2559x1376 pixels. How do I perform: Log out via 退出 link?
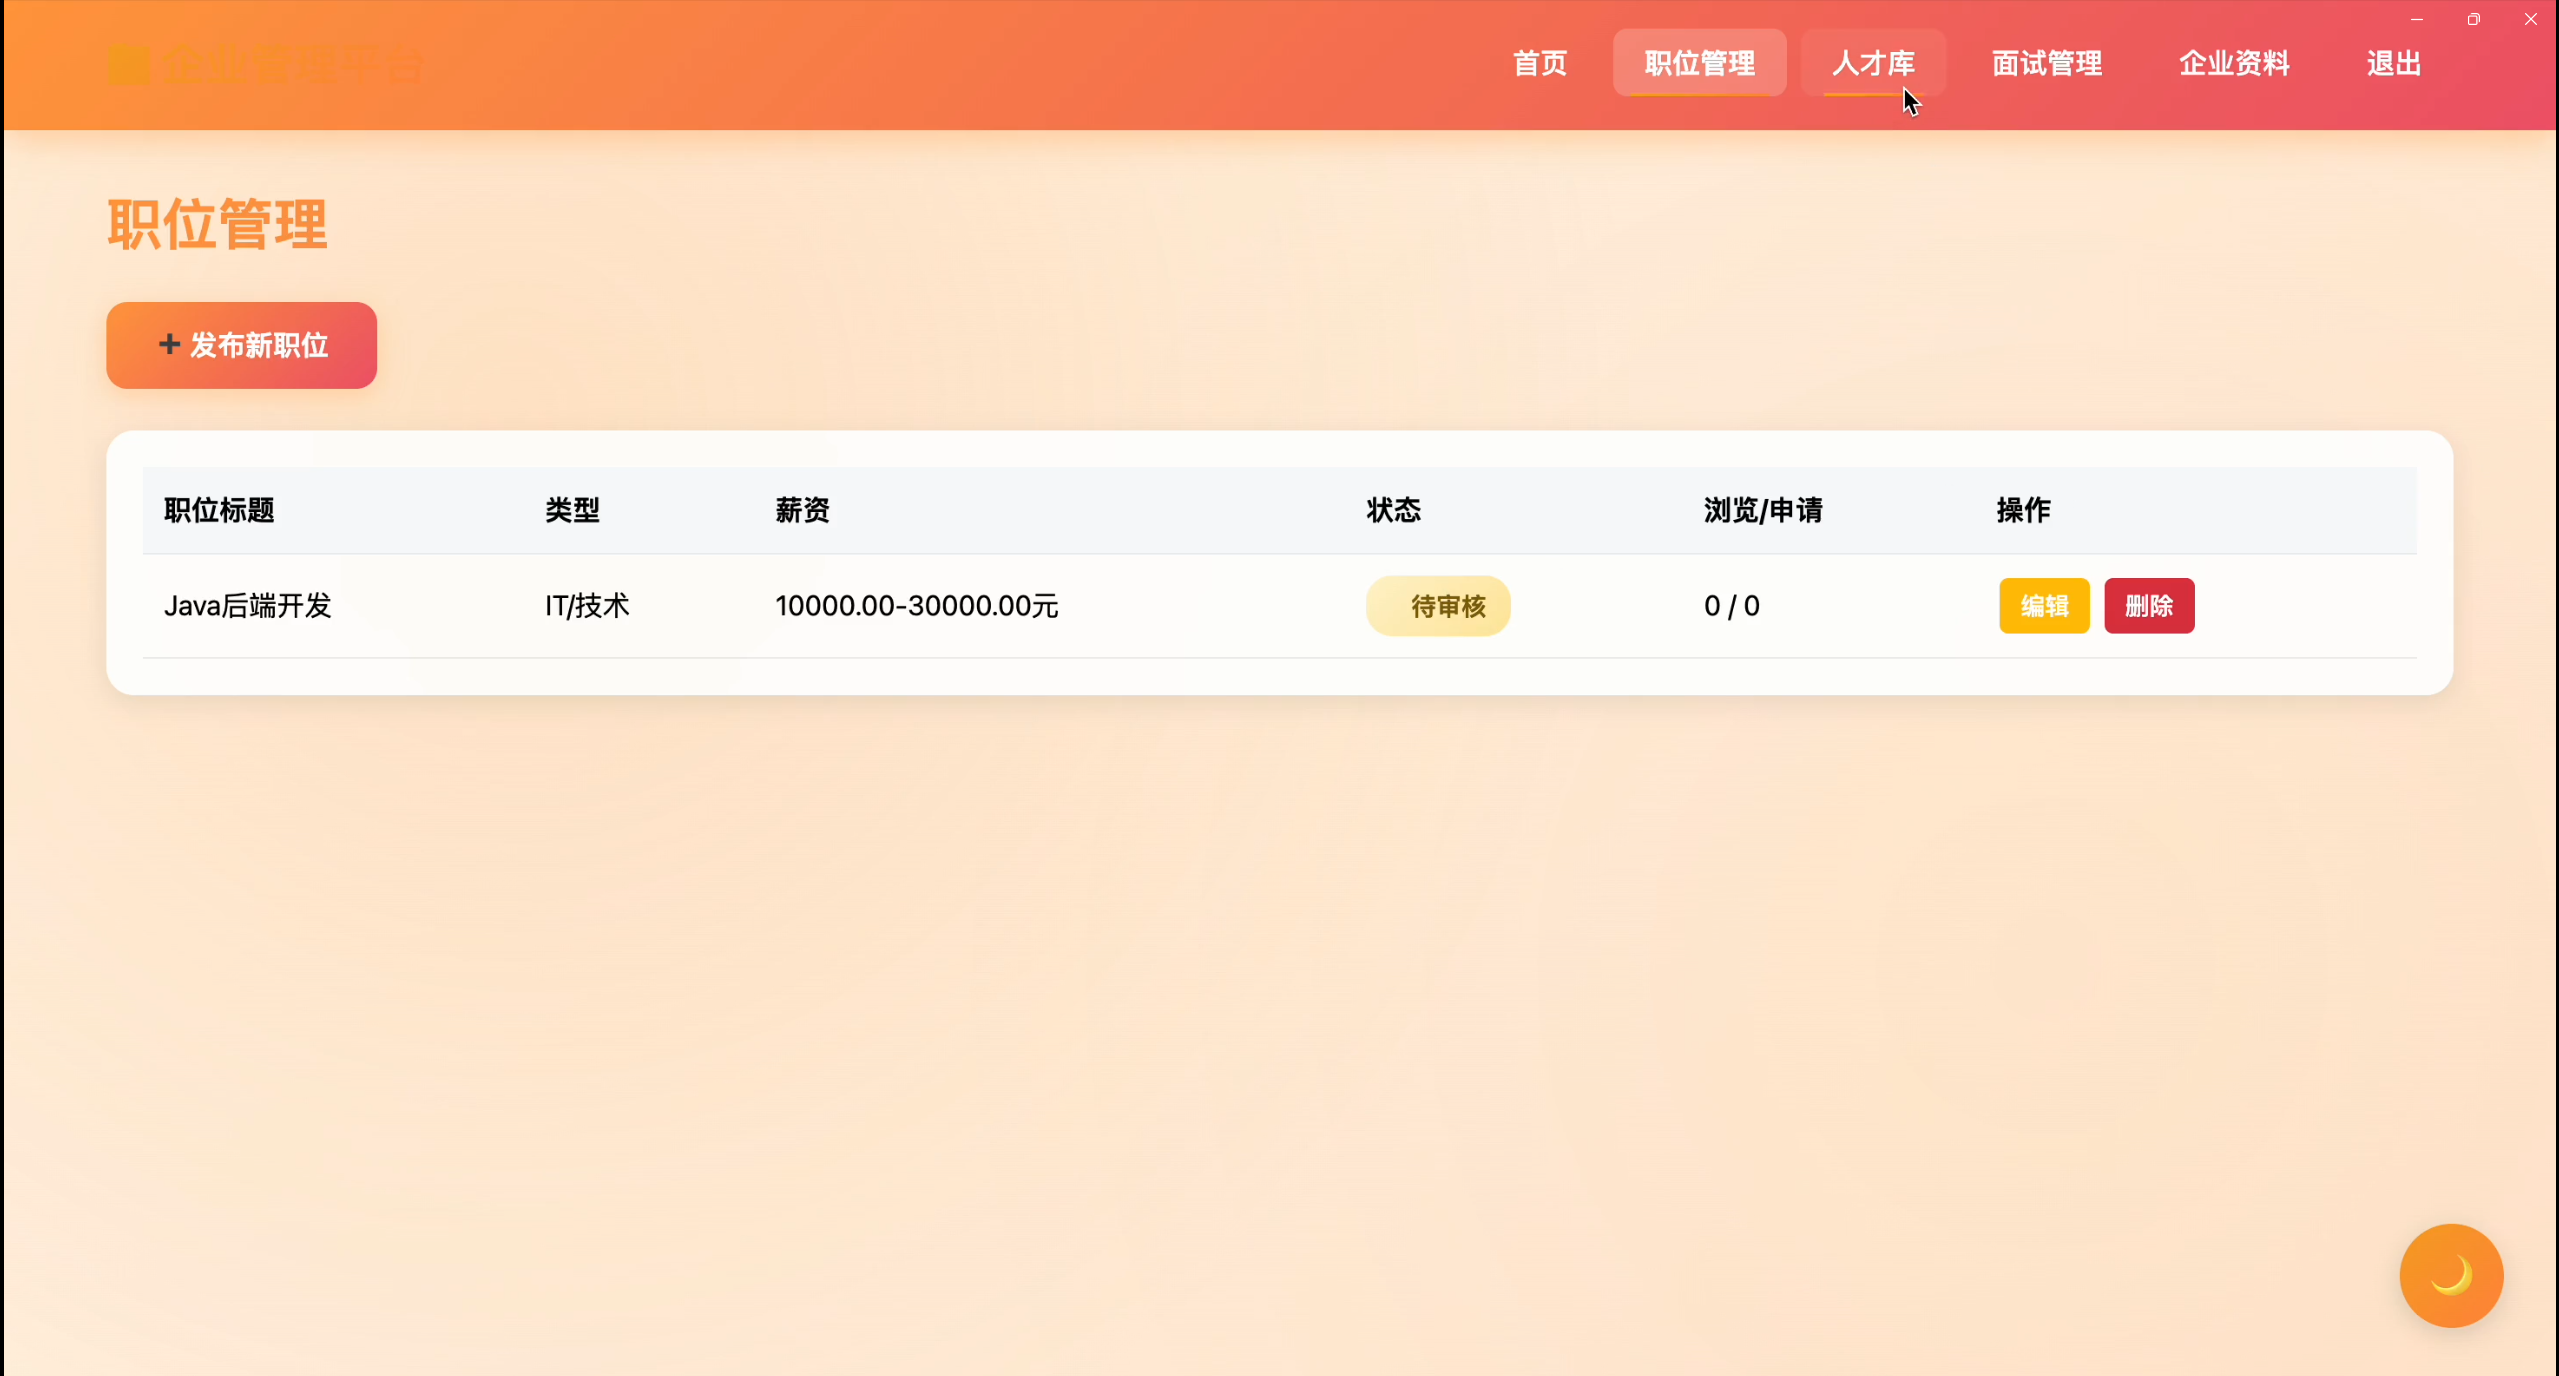pos(2393,63)
